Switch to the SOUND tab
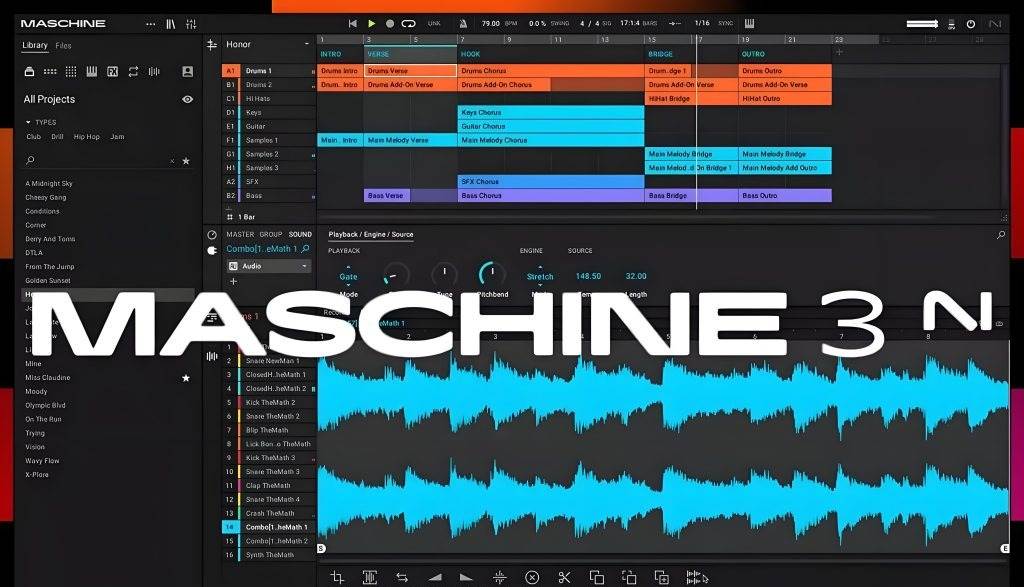1024x587 pixels. pyautogui.click(x=300, y=234)
